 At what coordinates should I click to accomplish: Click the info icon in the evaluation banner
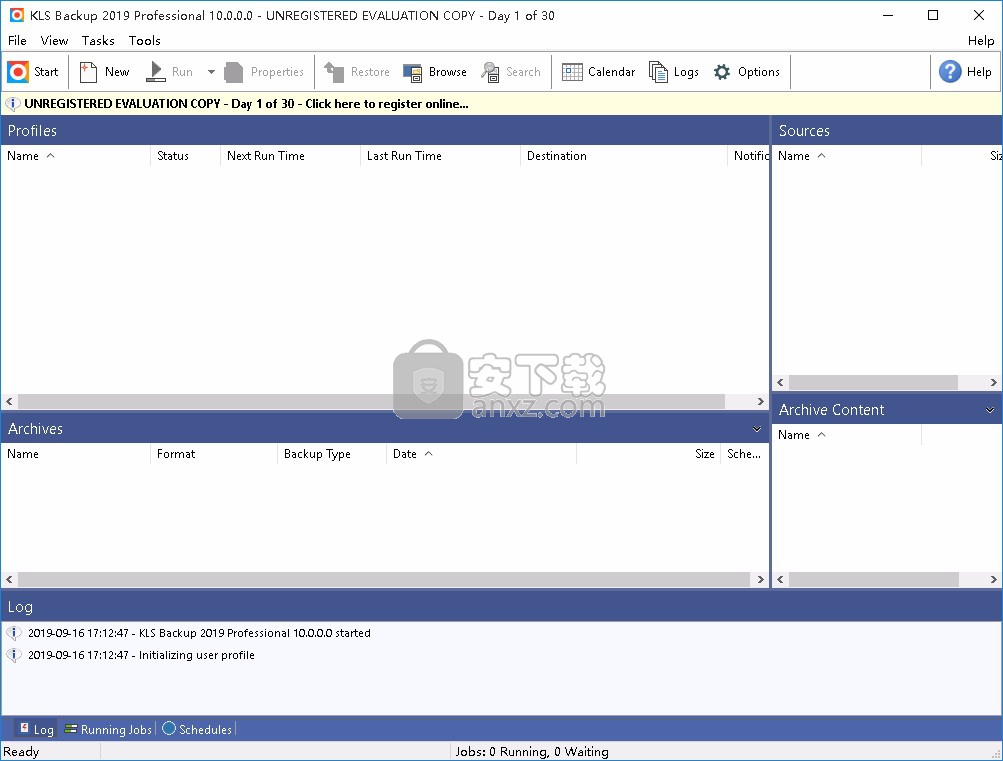(12, 104)
